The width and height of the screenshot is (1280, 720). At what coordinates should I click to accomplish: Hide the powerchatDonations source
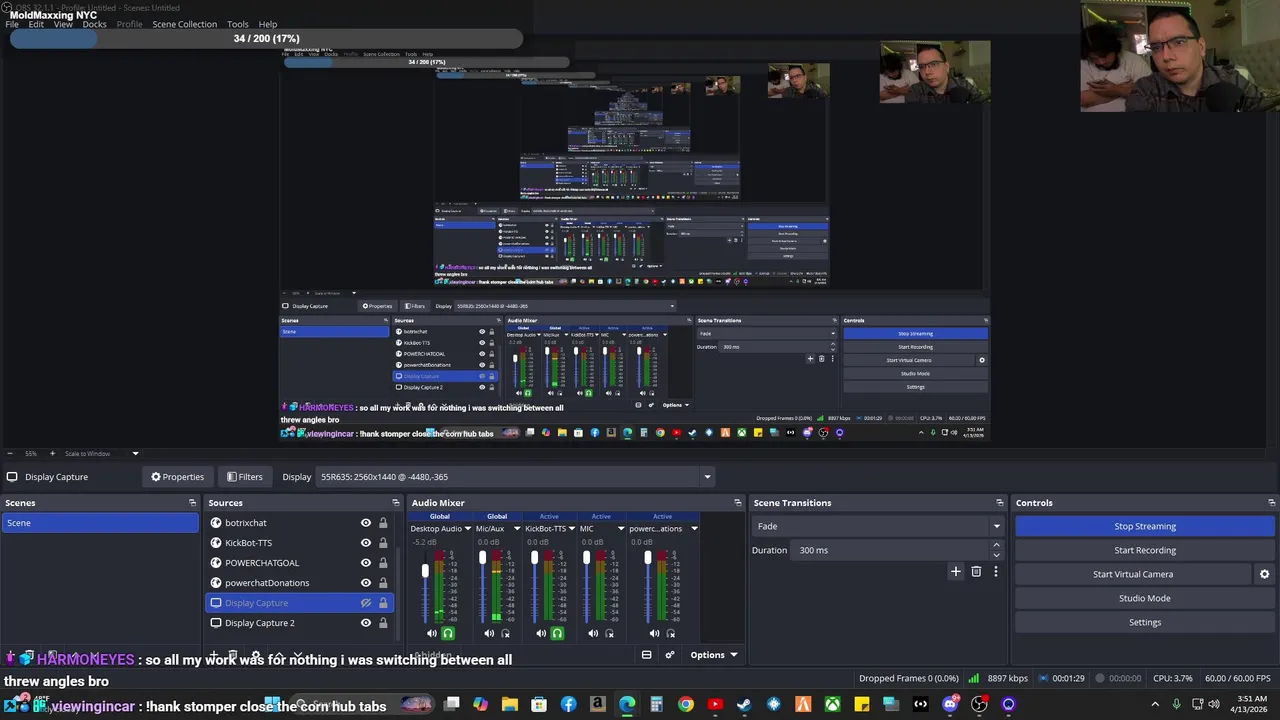click(x=366, y=583)
